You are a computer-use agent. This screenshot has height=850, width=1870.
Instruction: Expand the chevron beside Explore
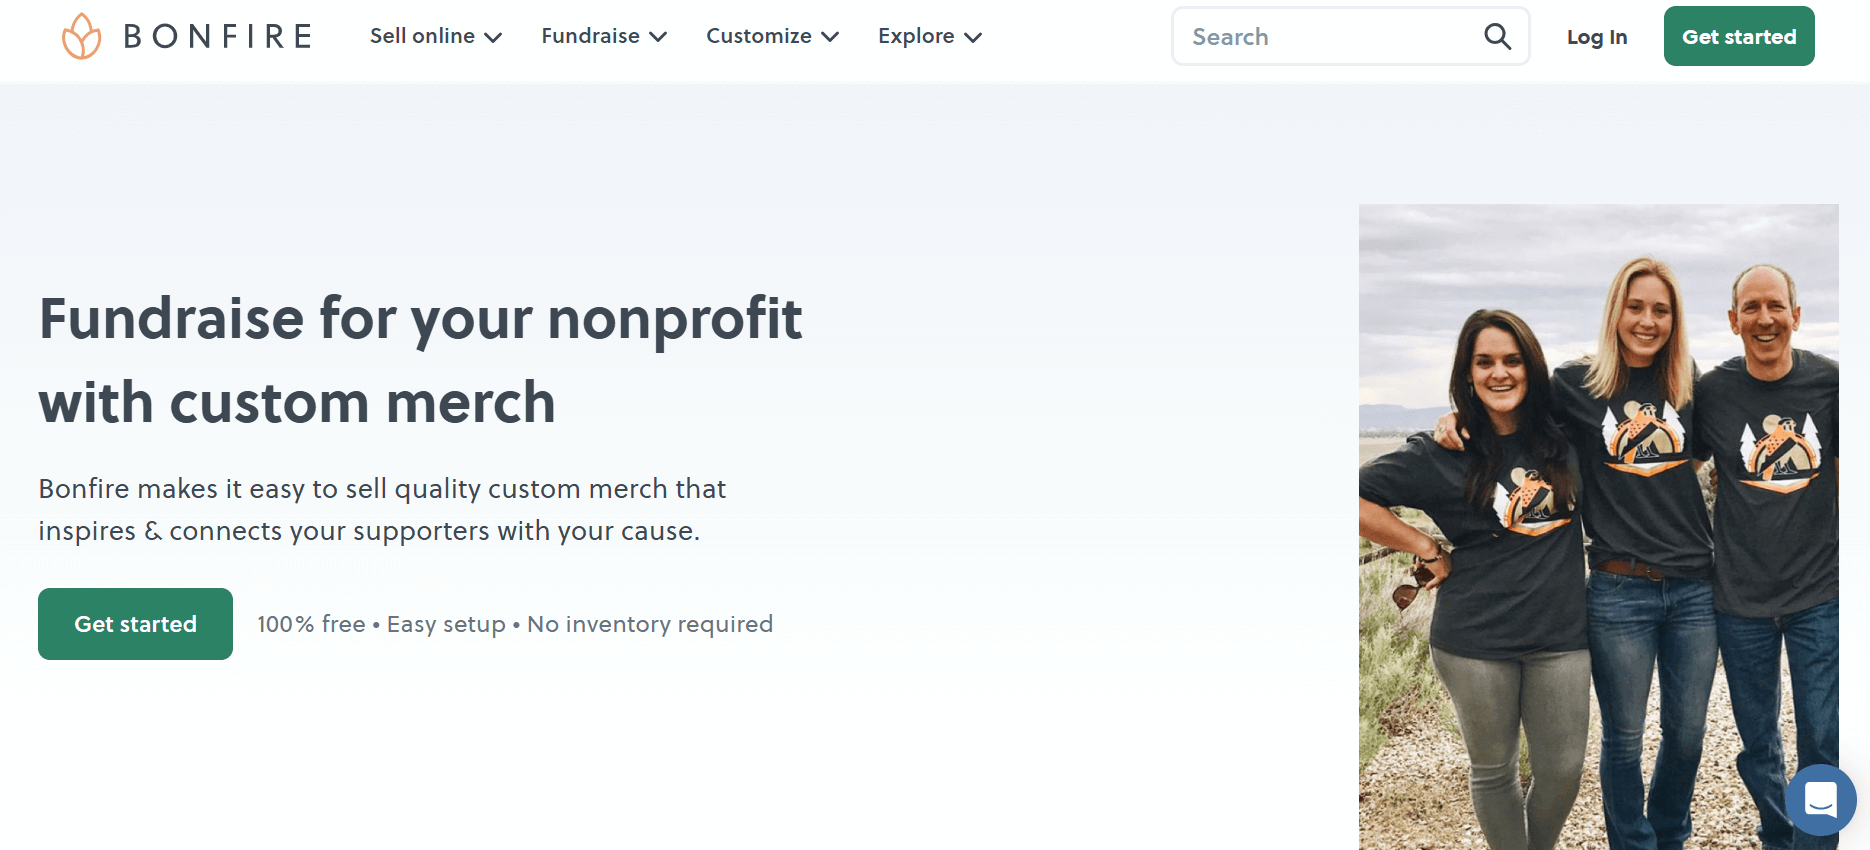point(973,37)
